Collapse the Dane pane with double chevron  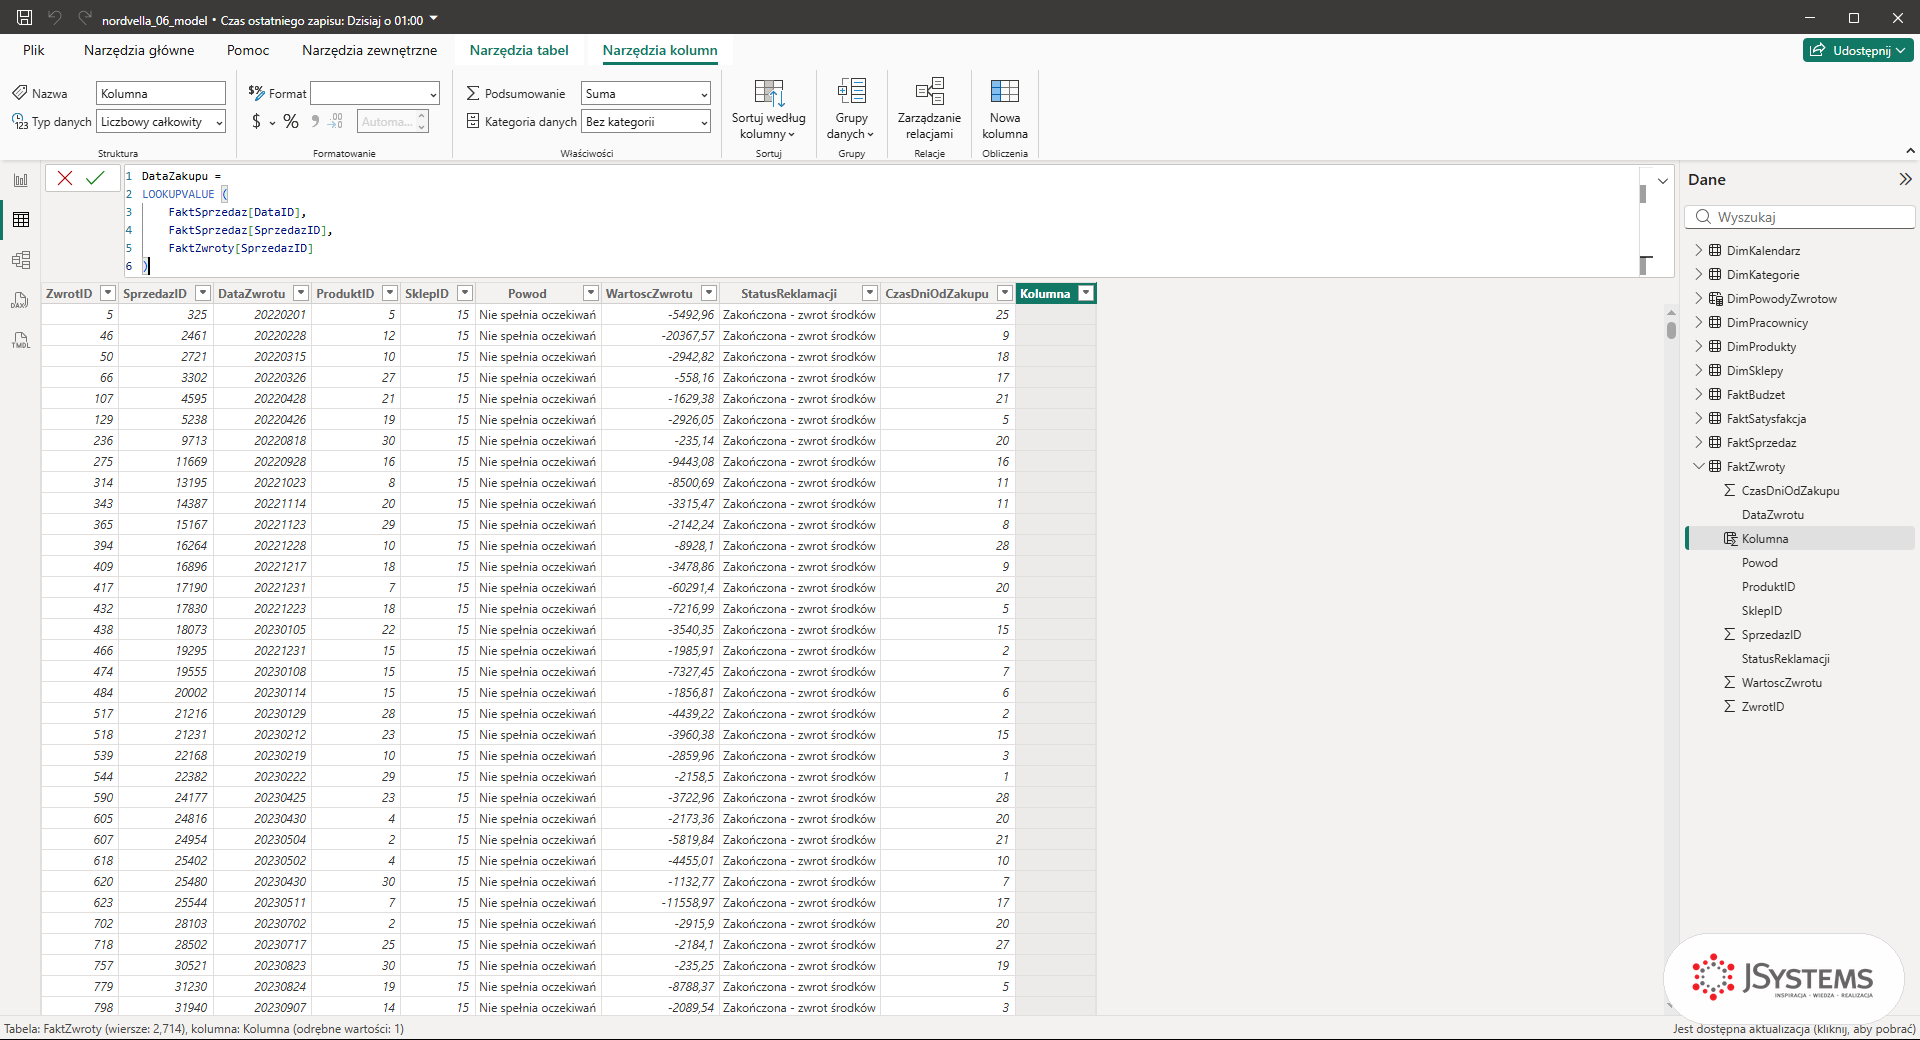[x=1905, y=179]
